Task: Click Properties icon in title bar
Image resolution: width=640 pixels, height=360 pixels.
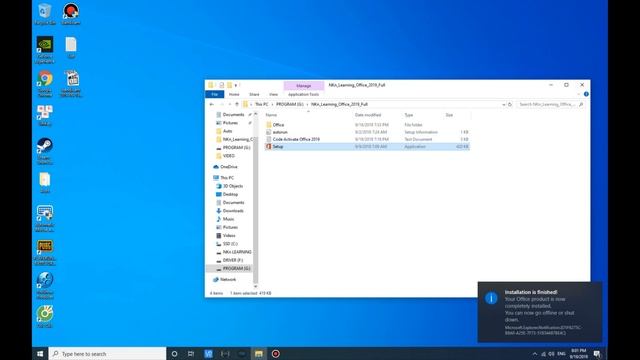Action: click(221, 85)
